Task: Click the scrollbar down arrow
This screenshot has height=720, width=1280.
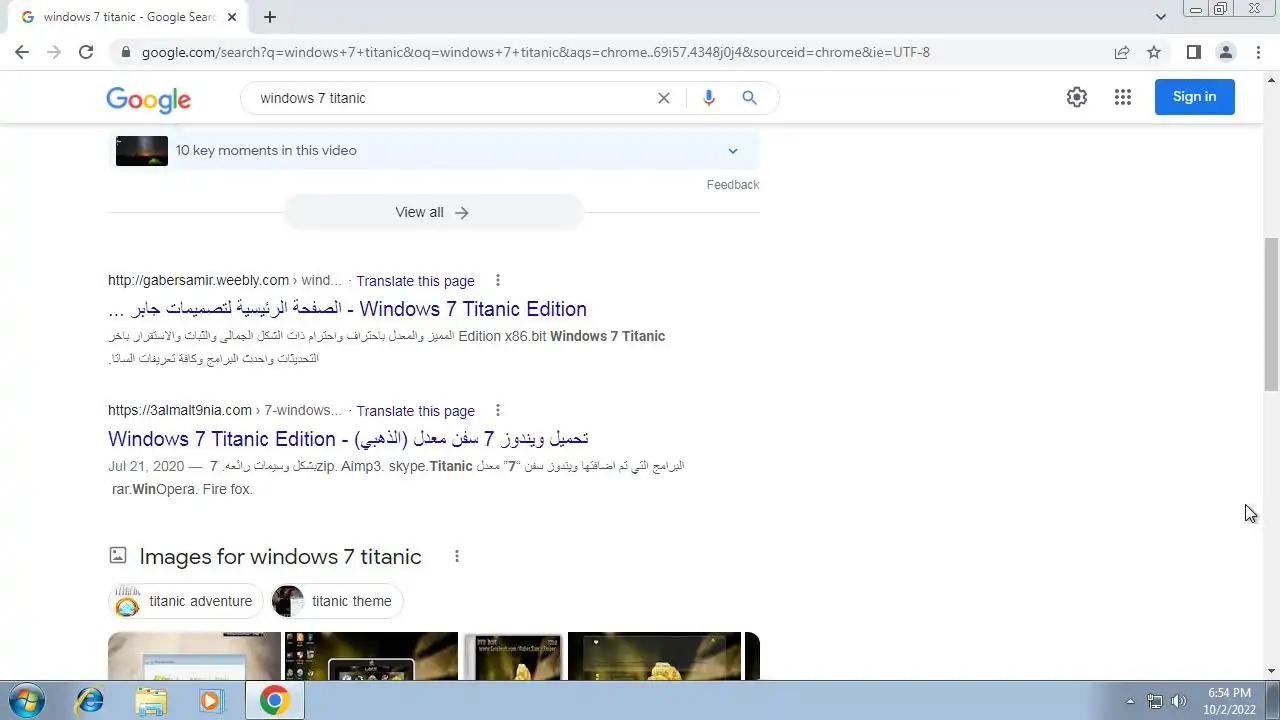Action: coord(1272,671)
